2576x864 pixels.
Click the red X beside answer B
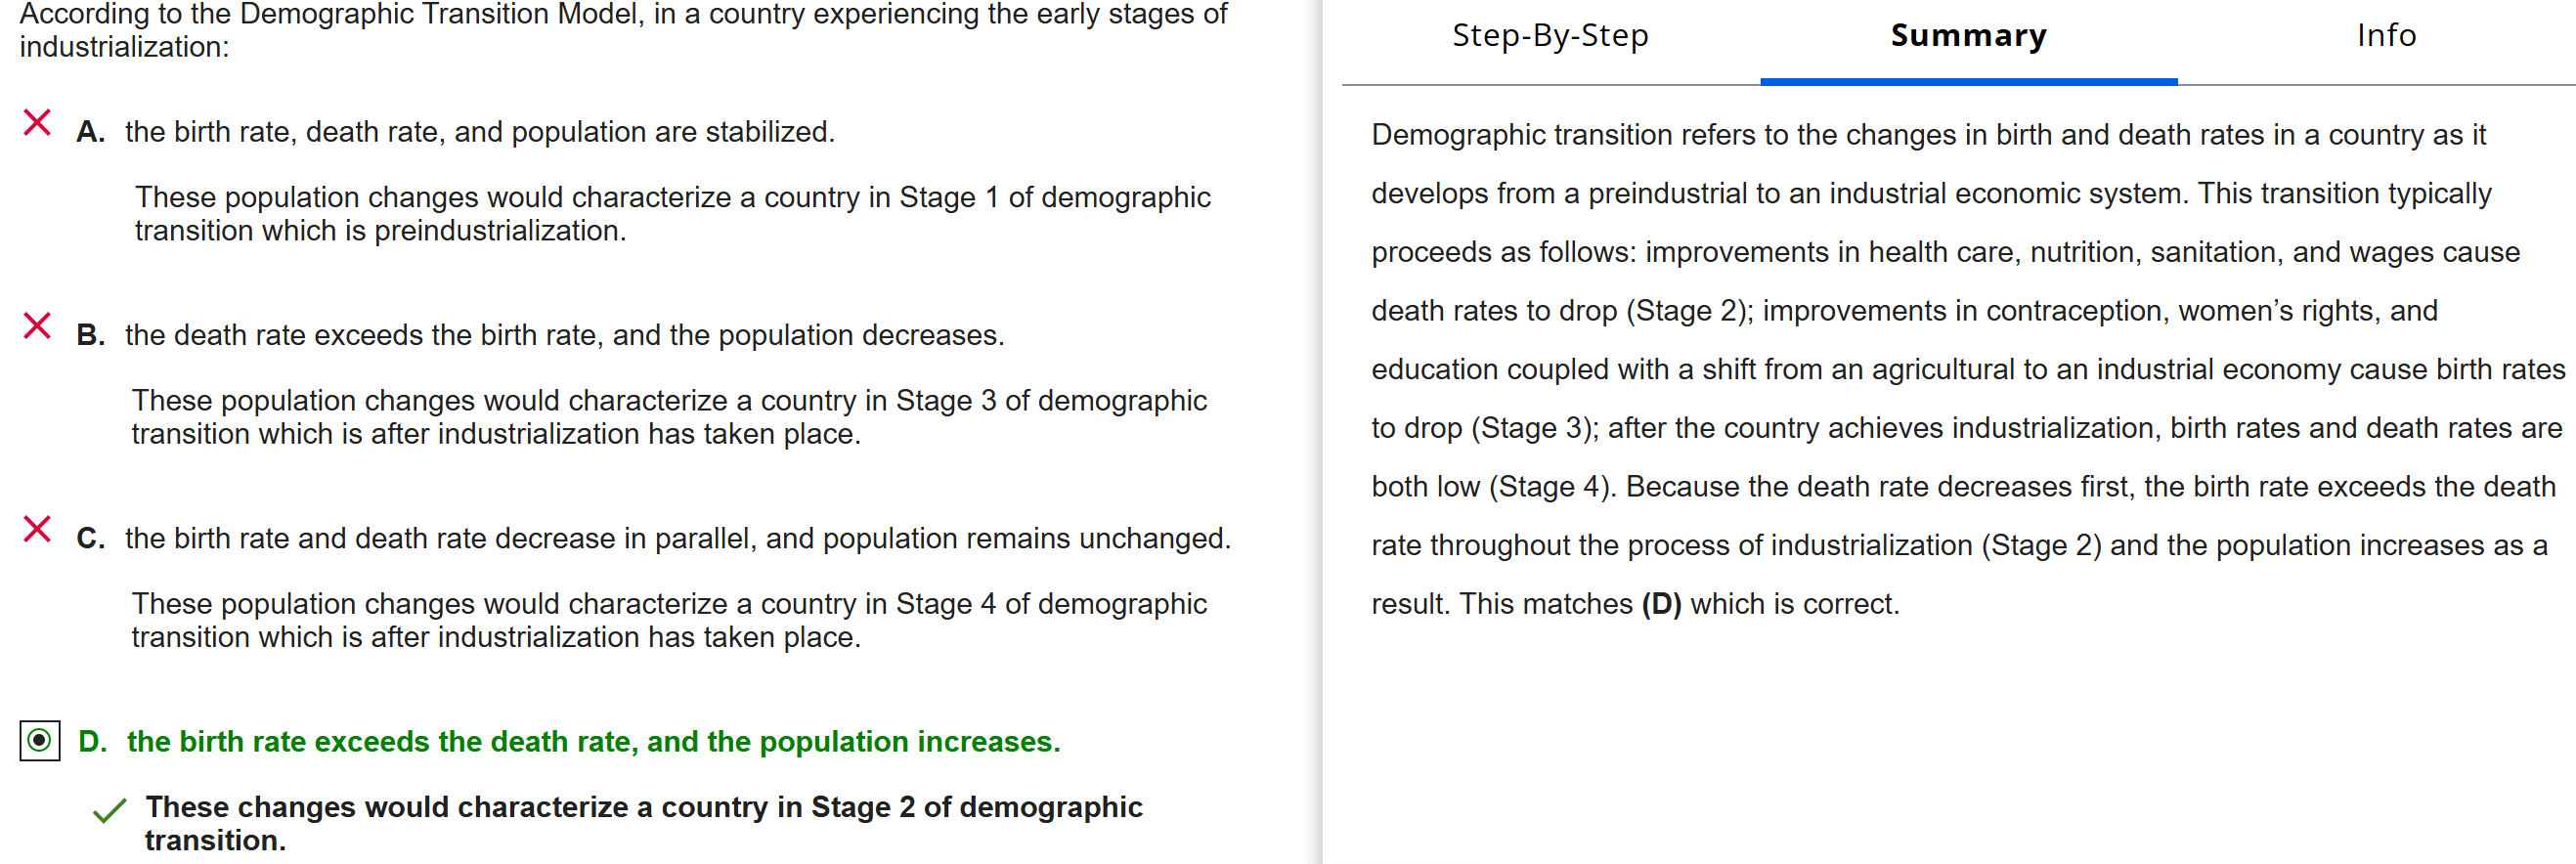click(37, 326)
